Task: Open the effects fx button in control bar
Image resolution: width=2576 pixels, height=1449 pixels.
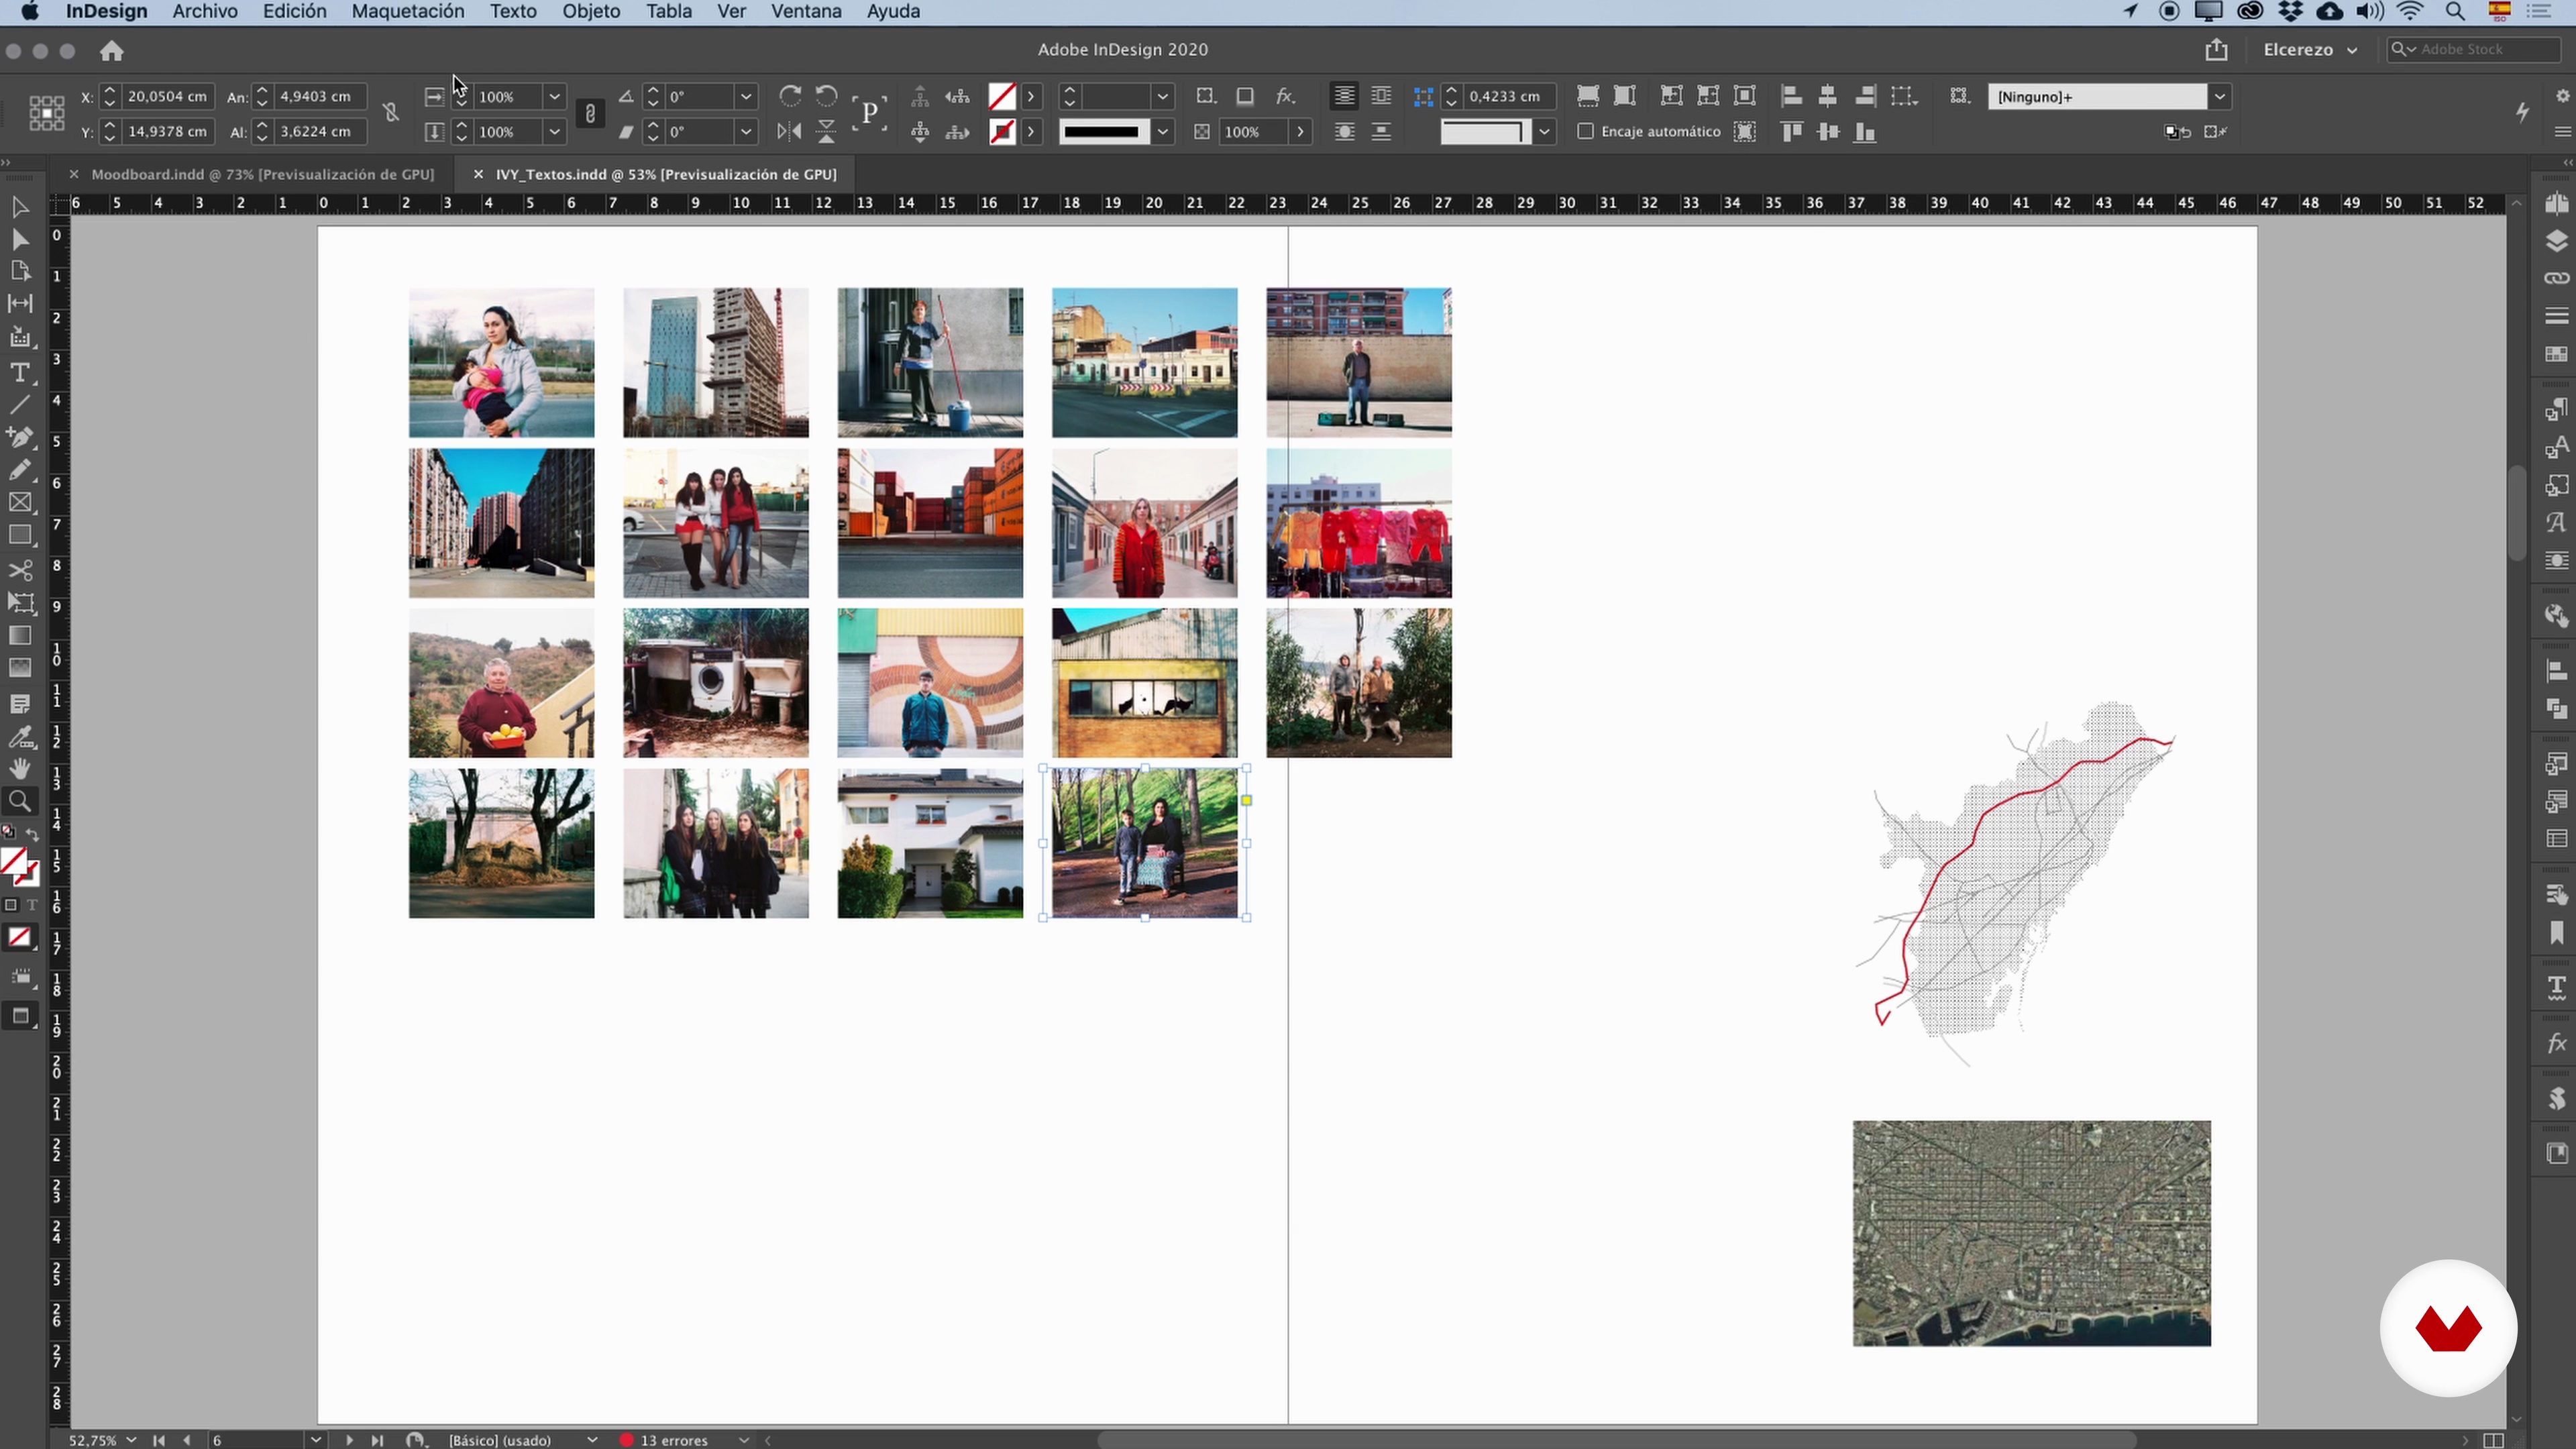Action: click(1285, 96)
